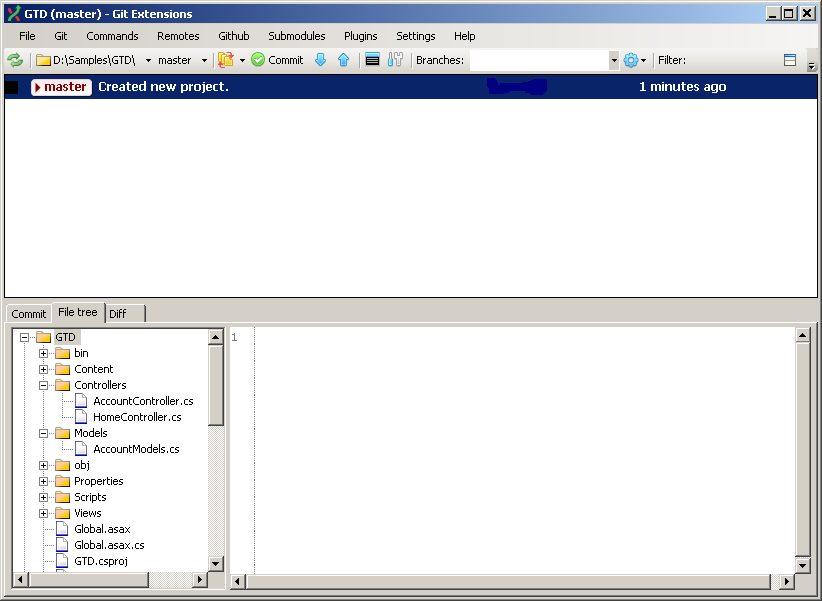
Task: Switch to the Commit tab
Action: pyautogui.click(x=29, y=314)
